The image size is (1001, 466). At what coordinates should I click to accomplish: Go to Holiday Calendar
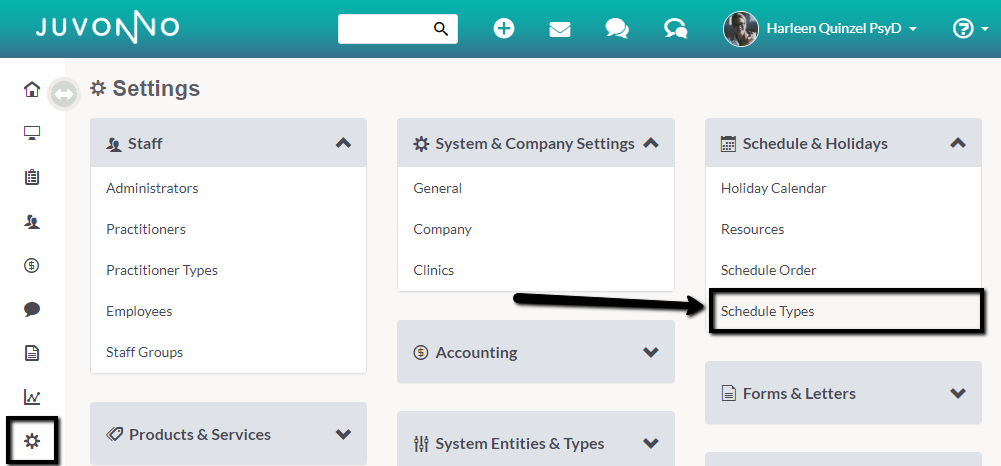[x=773, y=188]
